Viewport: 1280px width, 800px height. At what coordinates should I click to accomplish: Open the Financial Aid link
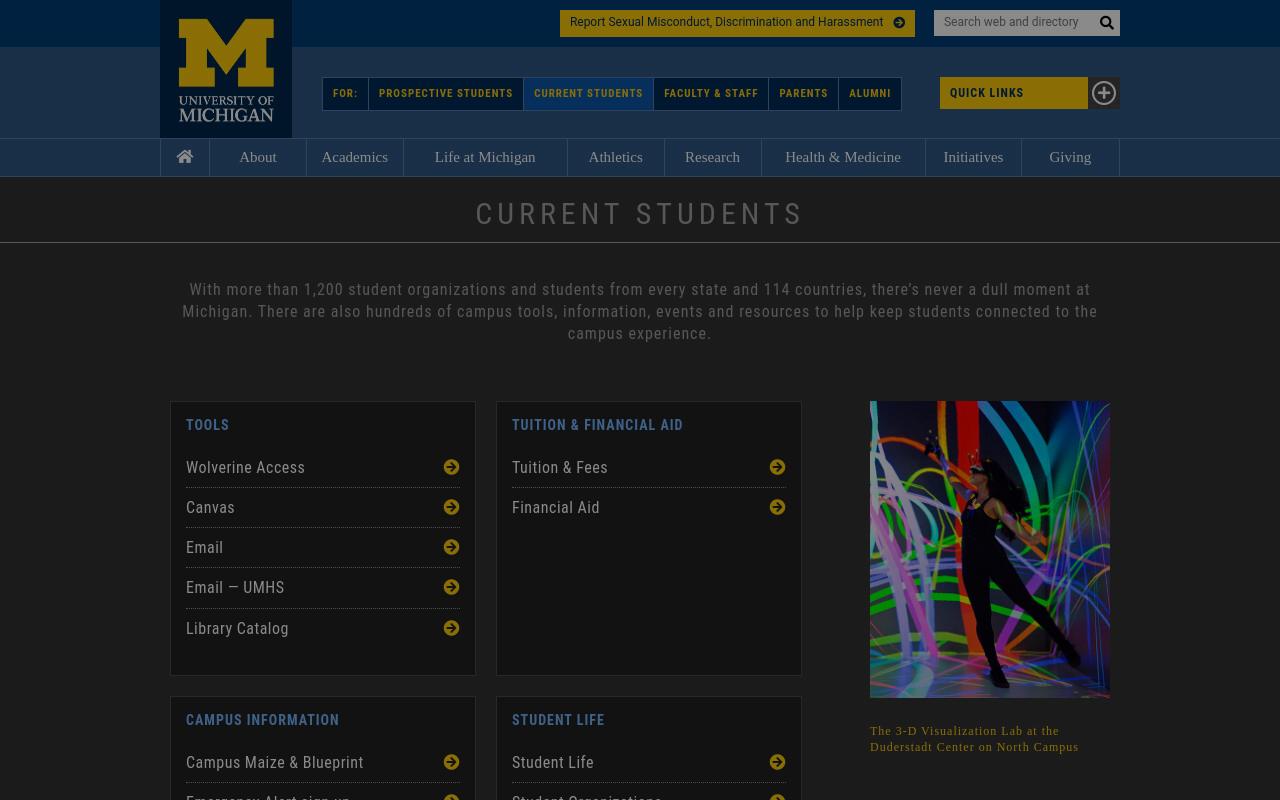[x=649, y=507]
